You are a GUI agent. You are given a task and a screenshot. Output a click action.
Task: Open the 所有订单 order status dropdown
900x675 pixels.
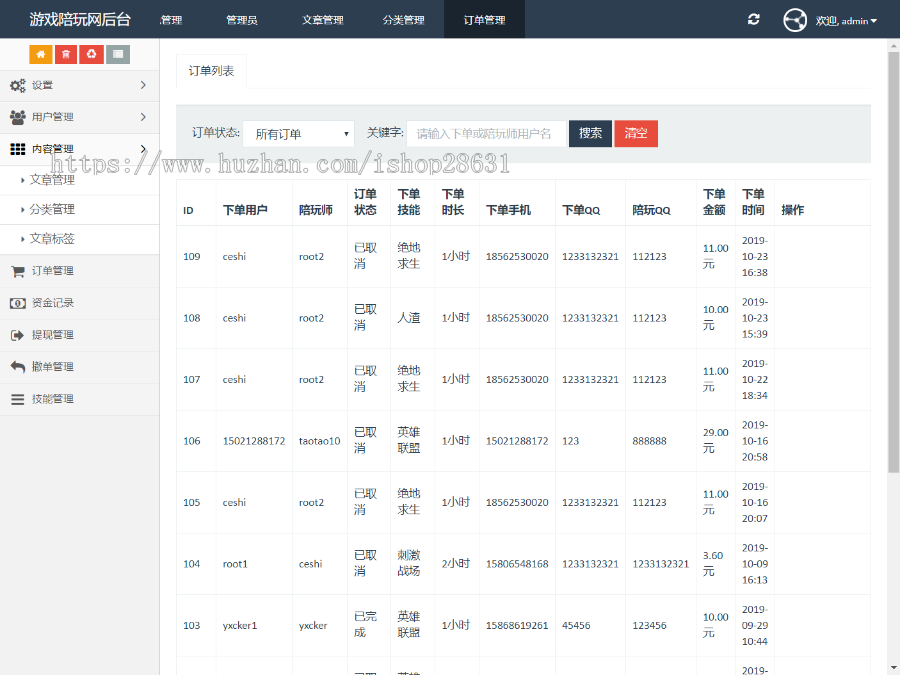300,133
